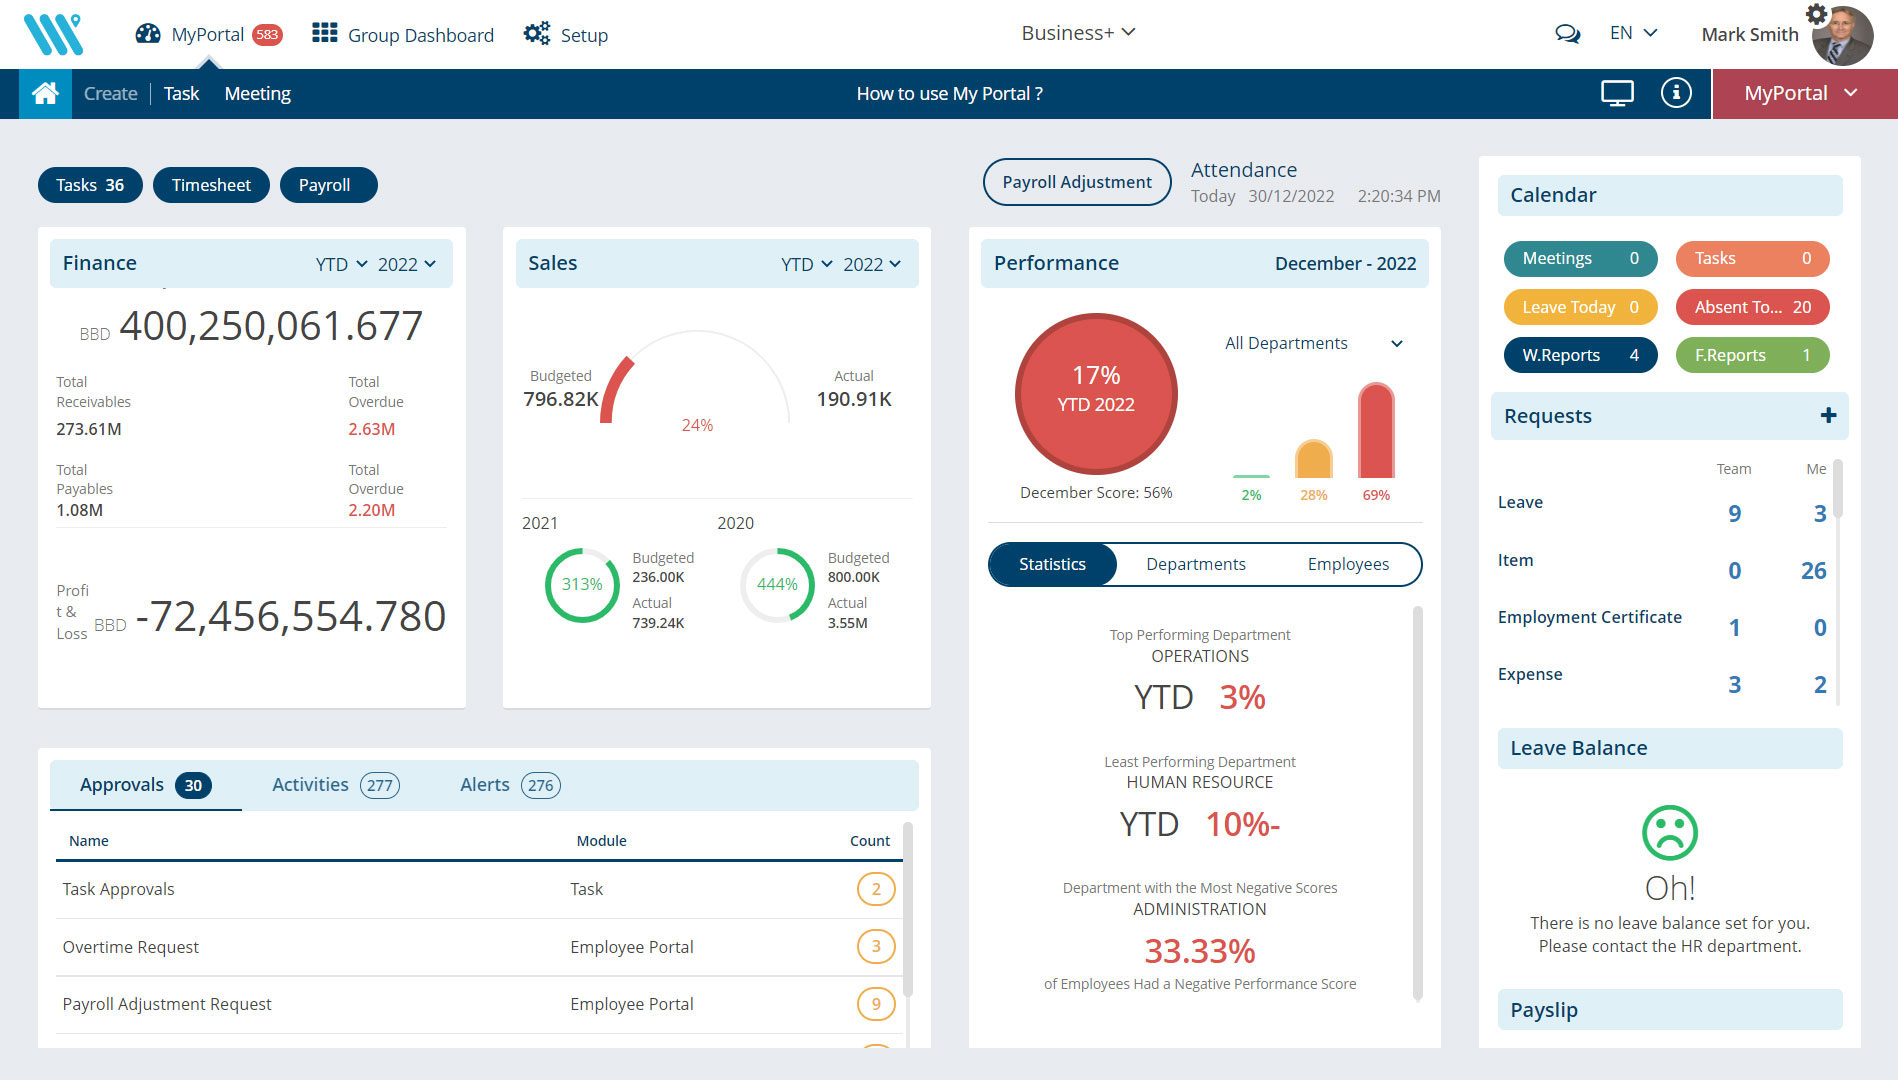Screen dimensions: 1898x1080
Task: Open the Group Dashboard grid icon
Action: (324, 34)
